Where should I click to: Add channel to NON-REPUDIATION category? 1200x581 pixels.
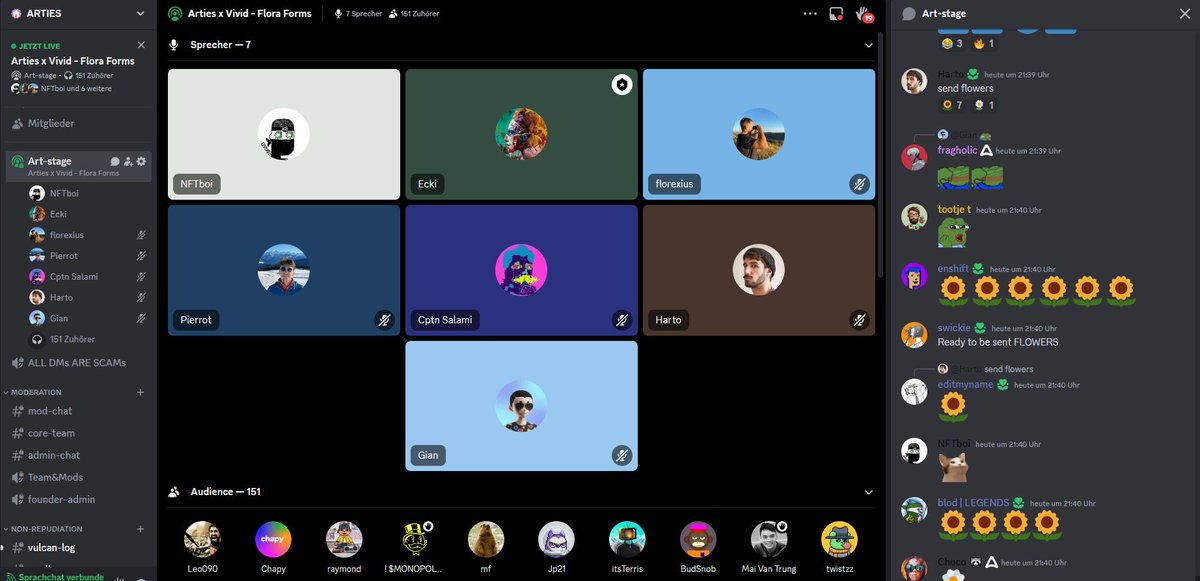tap(140, 528)
